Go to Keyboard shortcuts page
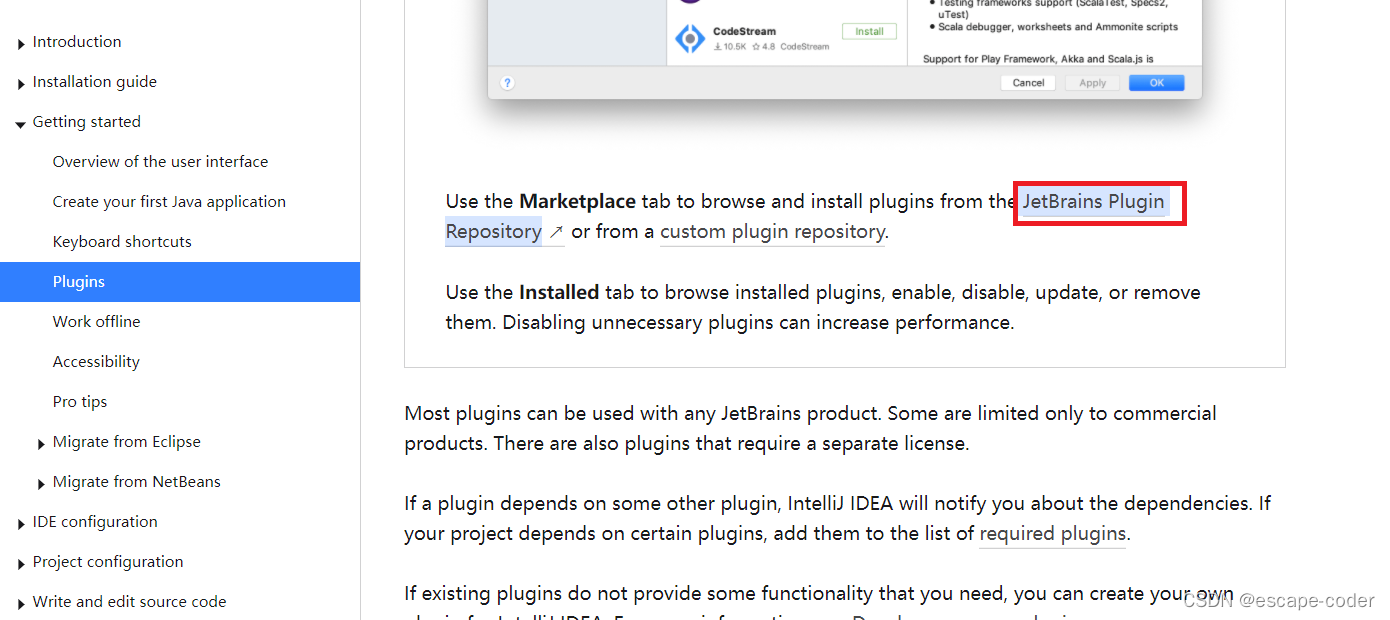The width and height of the screenshot is (1390, 620). (x=122, y=241)
